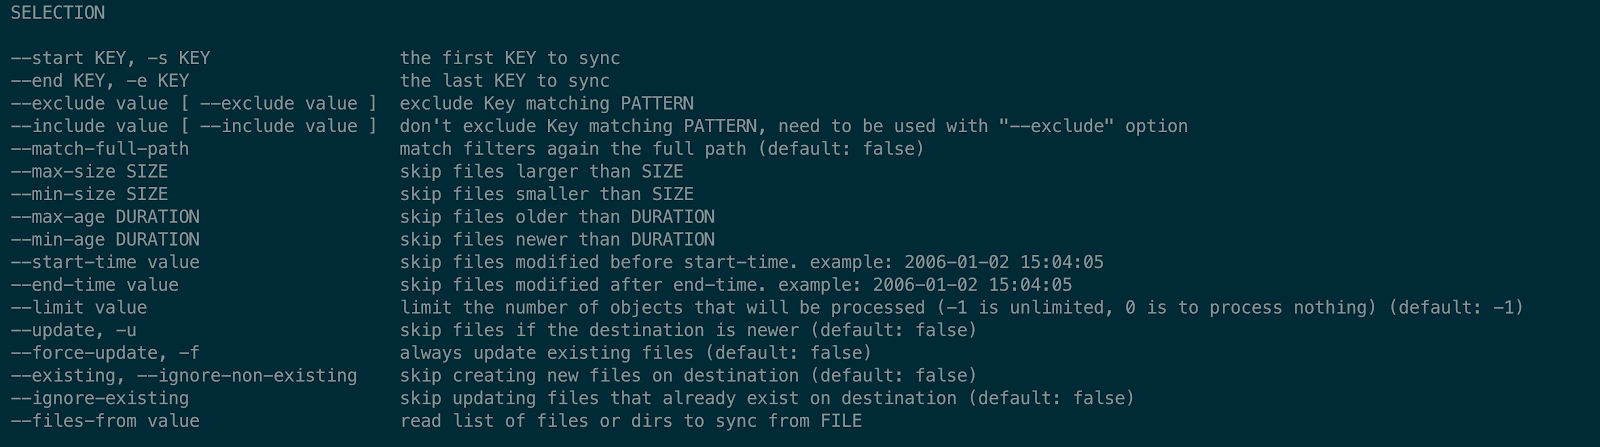Image resolution: width=1600 pixels, height=447 pixels.
Task: Click the --force-update, -f flag
Action: (105, 353)
